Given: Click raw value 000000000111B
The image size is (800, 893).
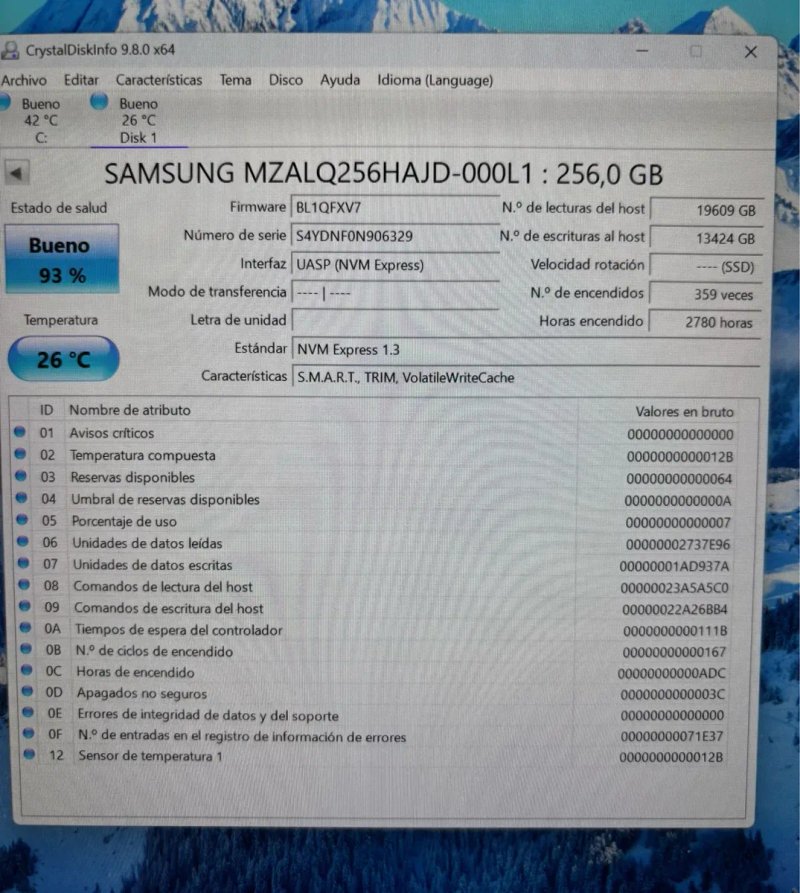Looking at the screenshot, I should pyautogui.click(x=675, y=631).
